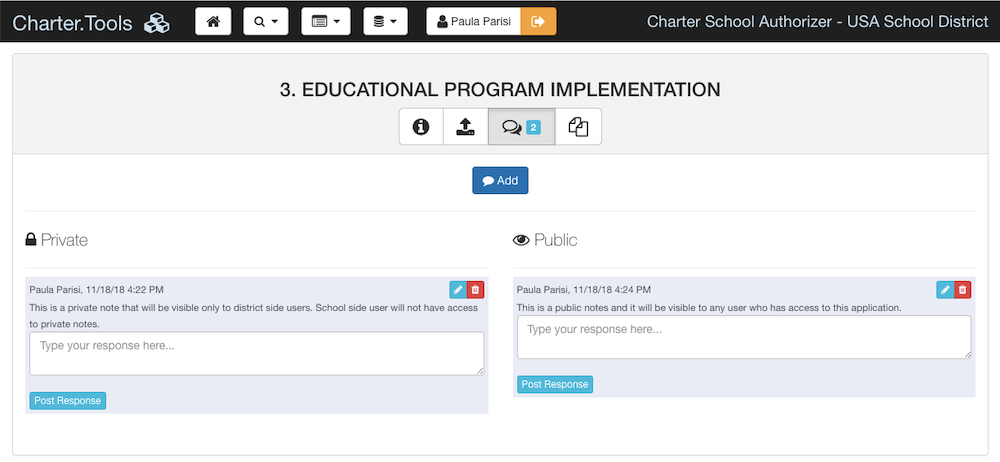Expand the search dropdown menu
Image resolution: width=1000 pixels, height=462 pixels.
coord(266,22)
